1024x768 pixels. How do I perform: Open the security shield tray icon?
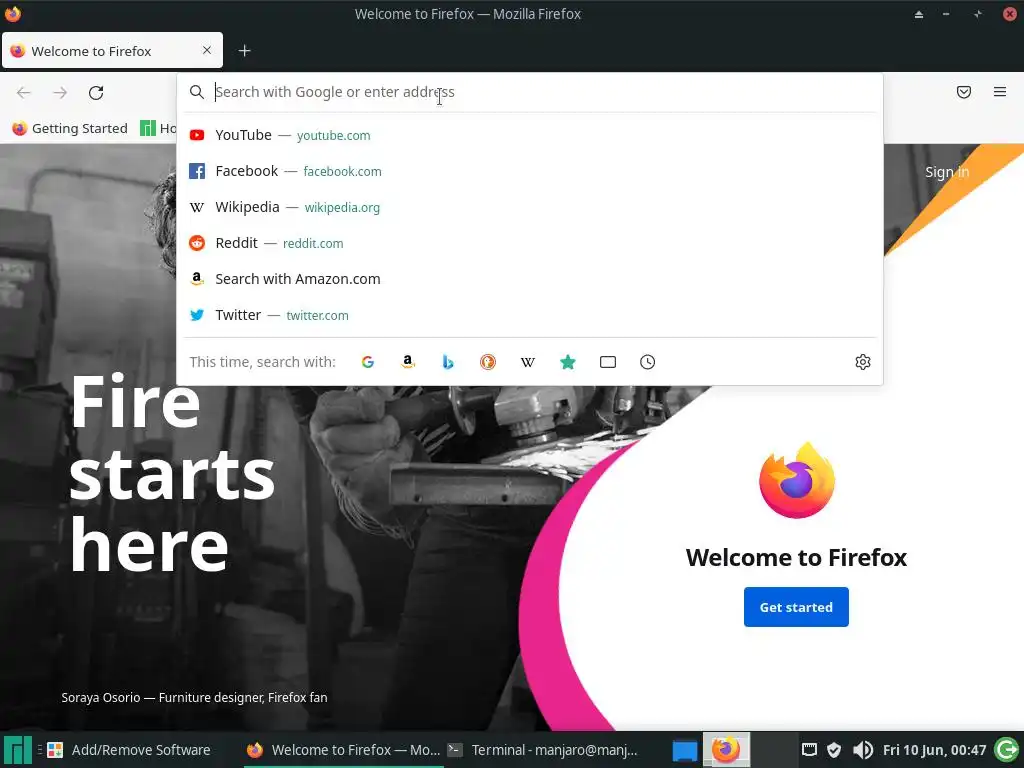[x=834, y=750]
